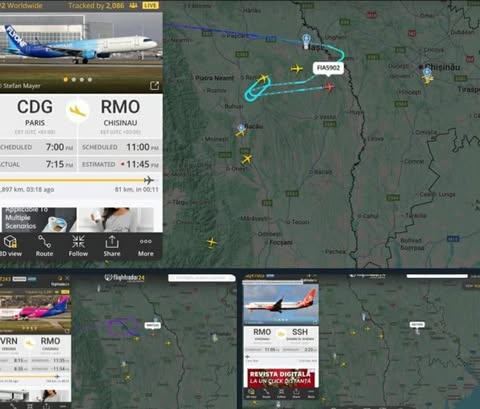This screenshot has width=480, height=409.
Task: Share this flight
Action: [x=112, y=246]
